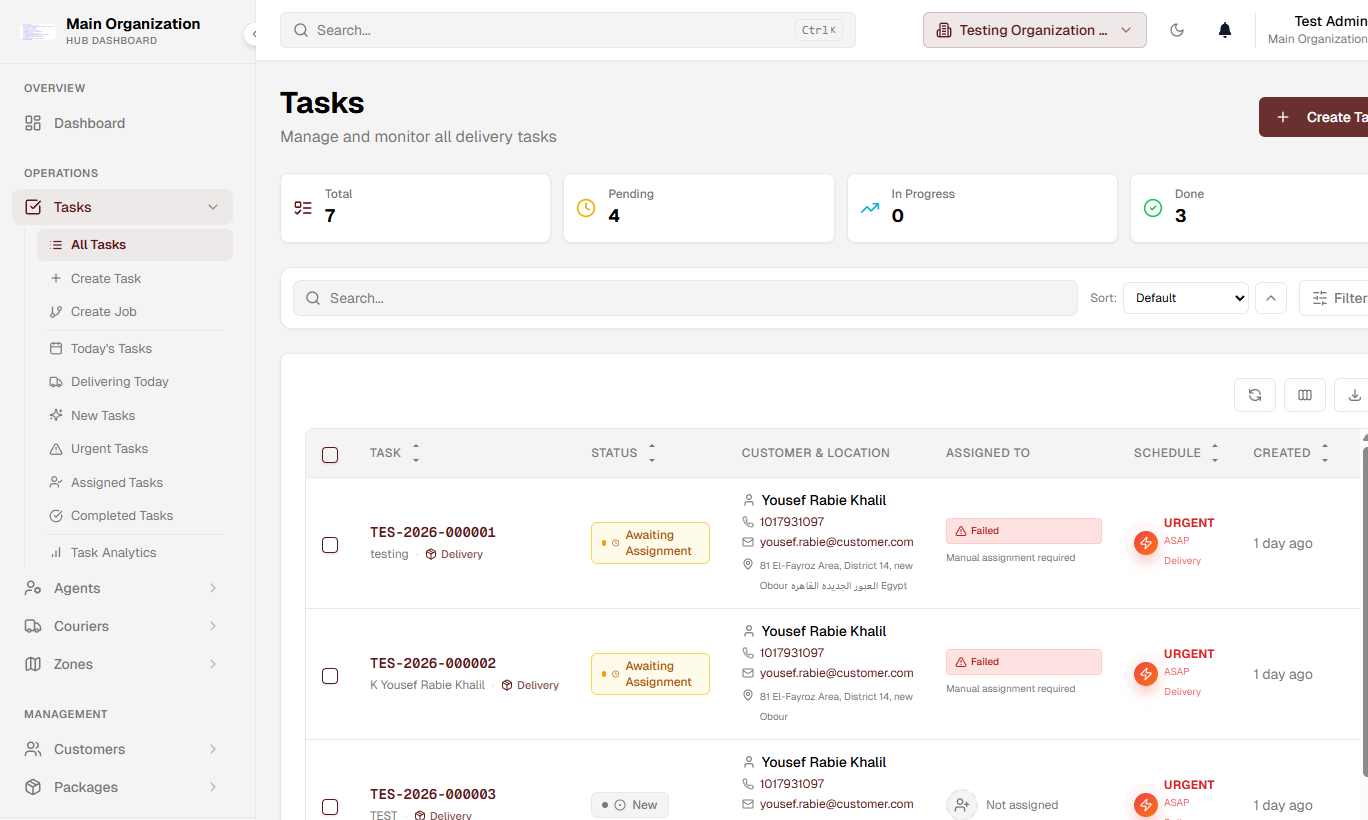This screenshot has width=1368, height=820.
Task: Expand the Agents submenu chevron
Action: (x=213, y=588)
